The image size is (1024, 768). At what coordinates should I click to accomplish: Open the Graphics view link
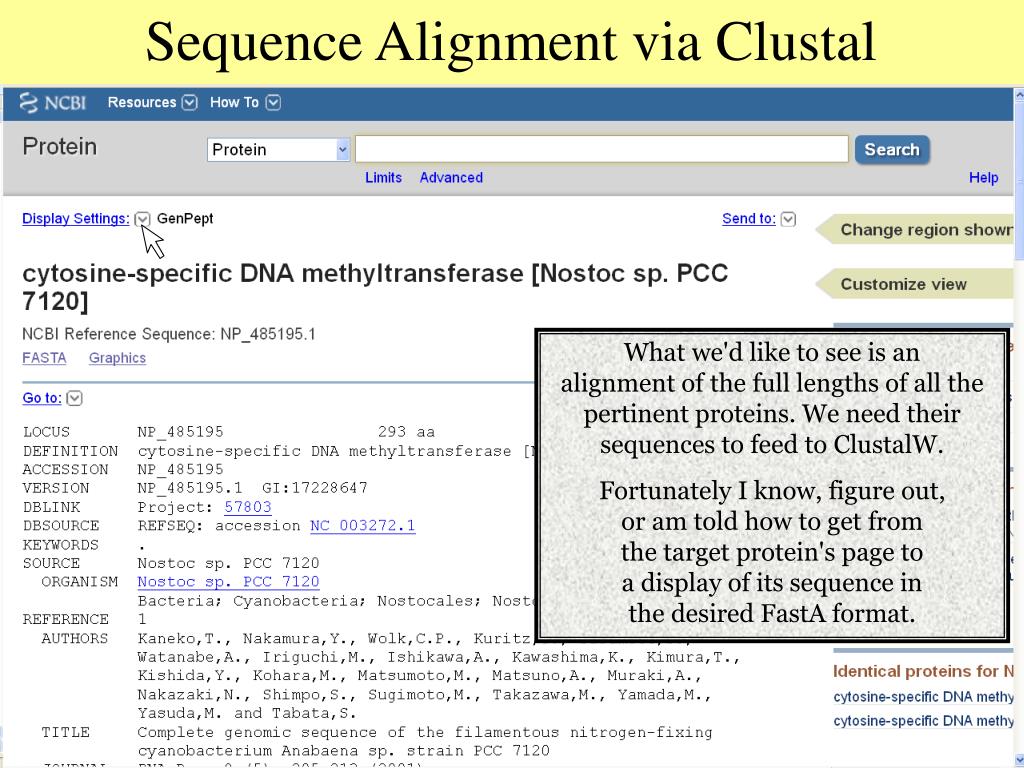coord(118,358)
